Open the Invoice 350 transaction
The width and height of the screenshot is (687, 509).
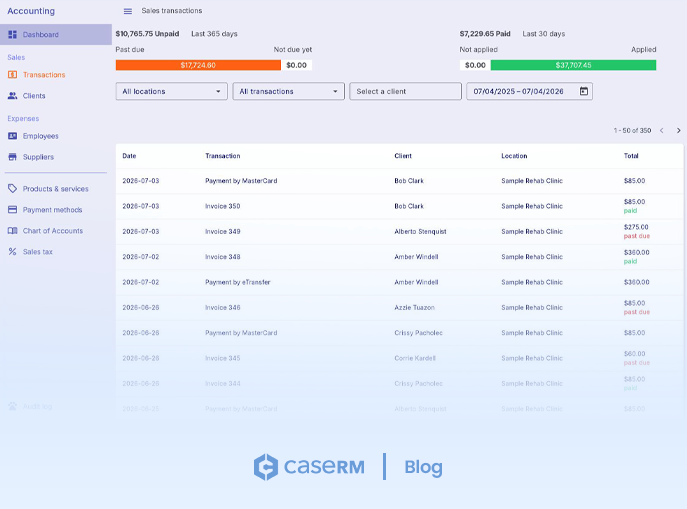point(223,206)
